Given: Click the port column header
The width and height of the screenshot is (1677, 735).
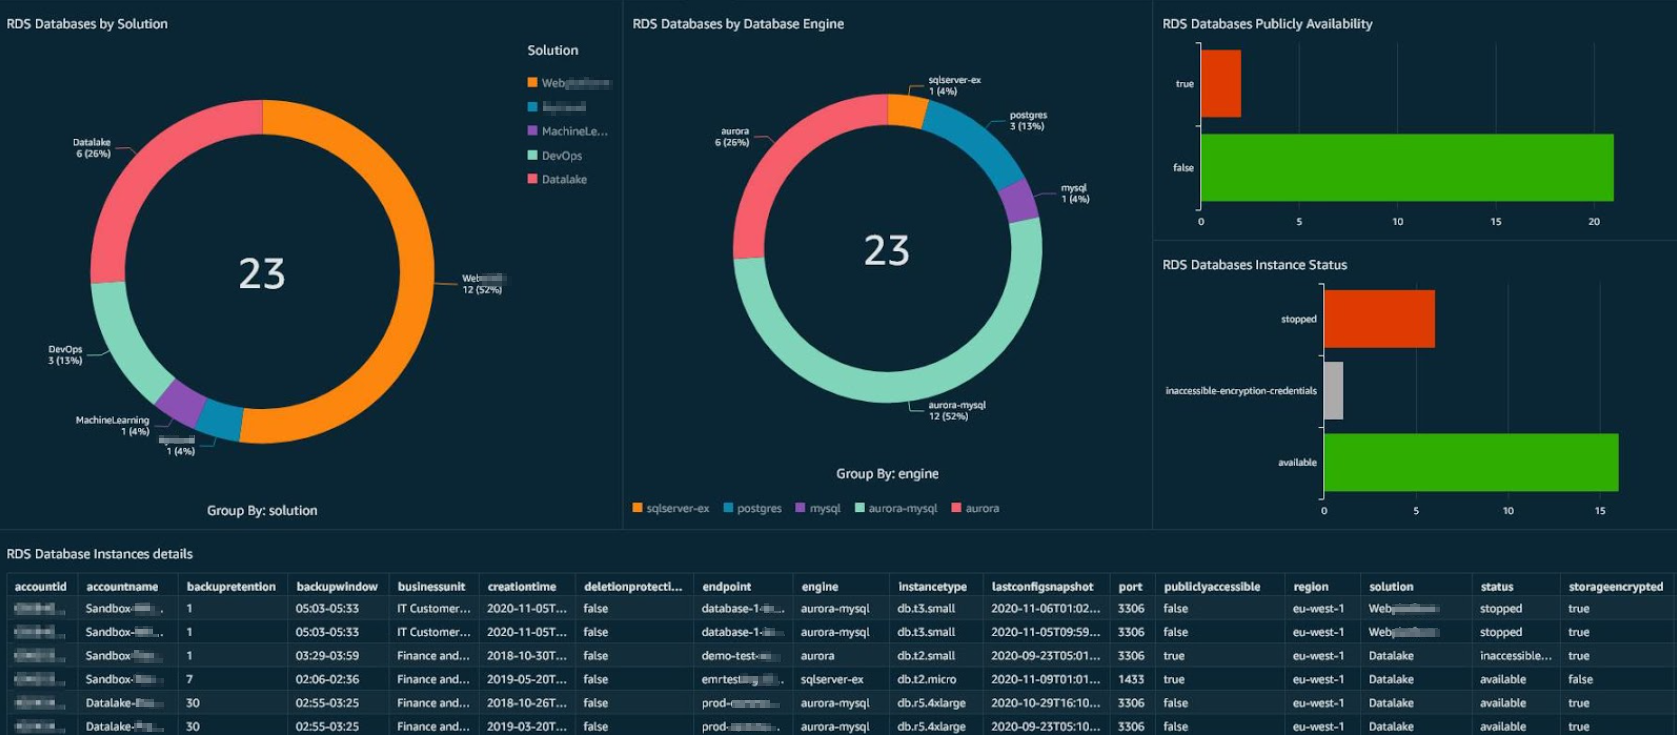Looking at the screenshot, I should pos(1131,587).
